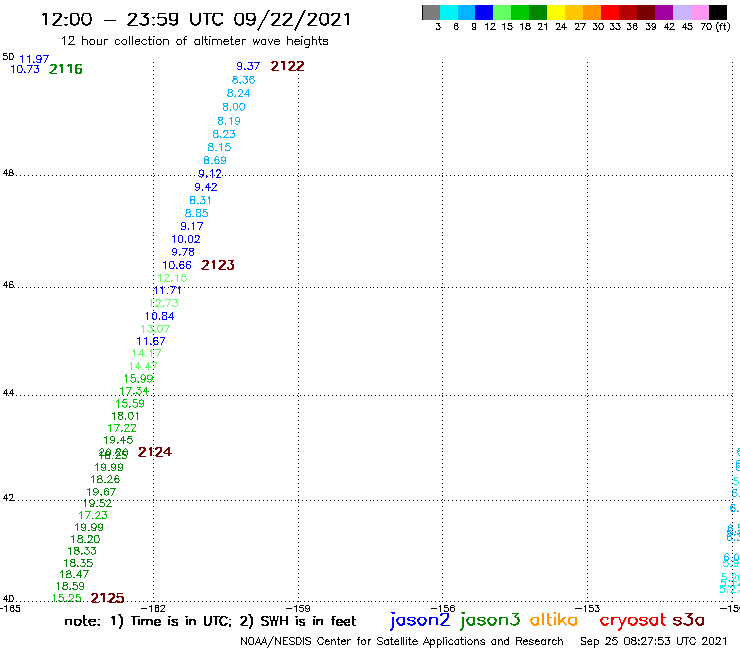Click the green time marker '2116'
This screenshot has width=740, height=650.
pos(66,69)
